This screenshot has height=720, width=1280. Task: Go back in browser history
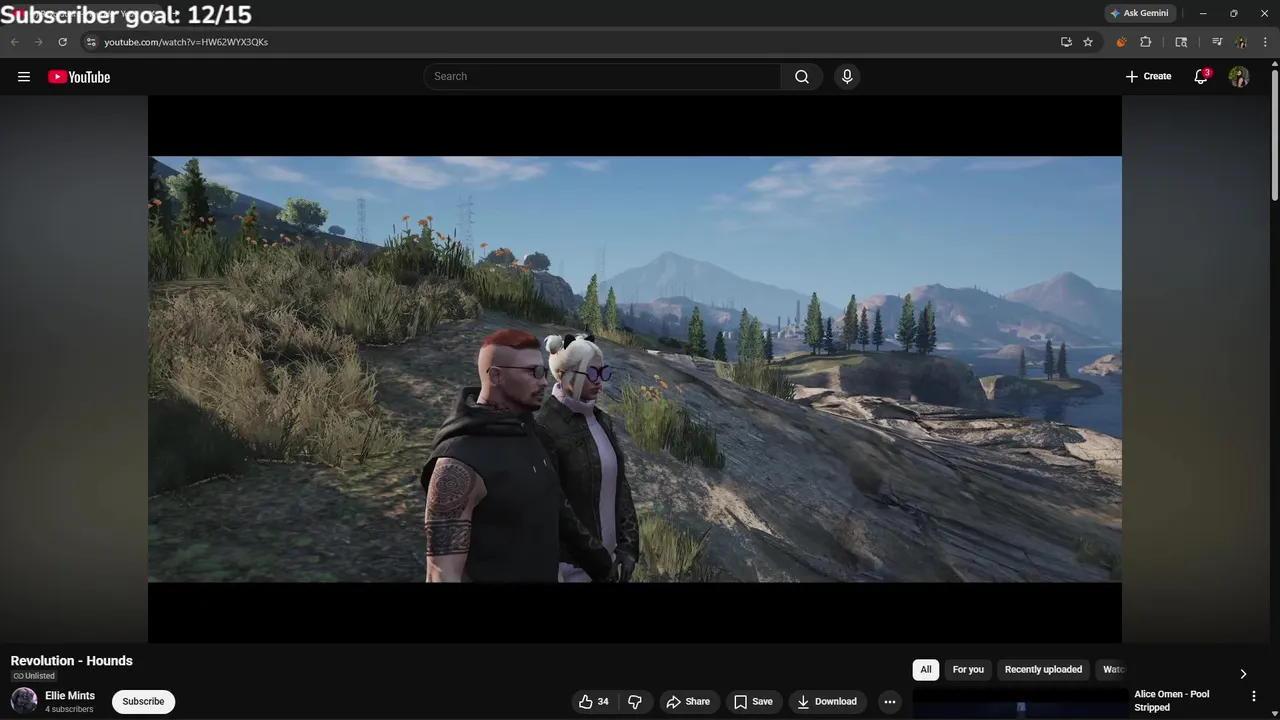(14, 42)
